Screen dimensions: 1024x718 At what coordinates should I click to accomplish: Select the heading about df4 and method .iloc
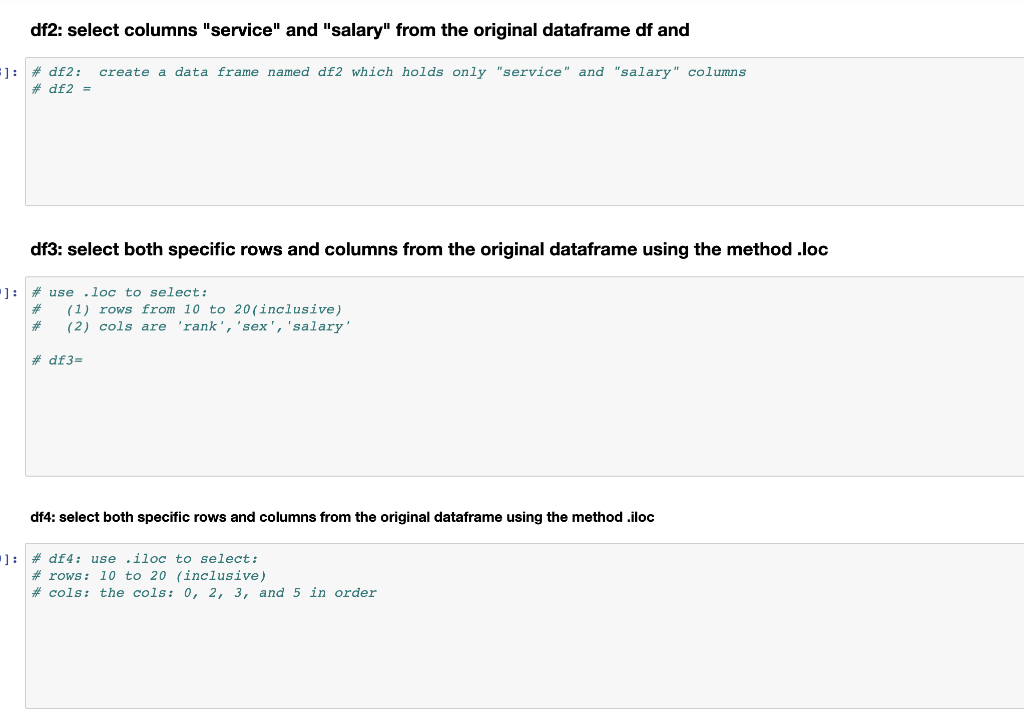coord(342,517)
